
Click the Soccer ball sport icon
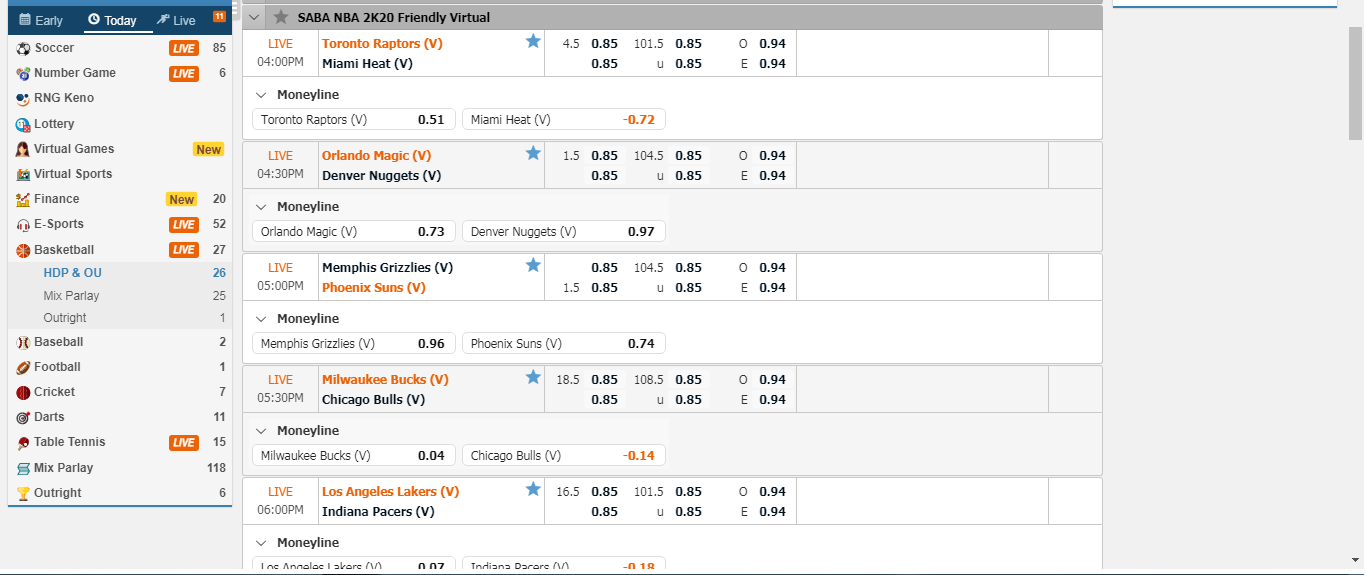click(23, 48)
